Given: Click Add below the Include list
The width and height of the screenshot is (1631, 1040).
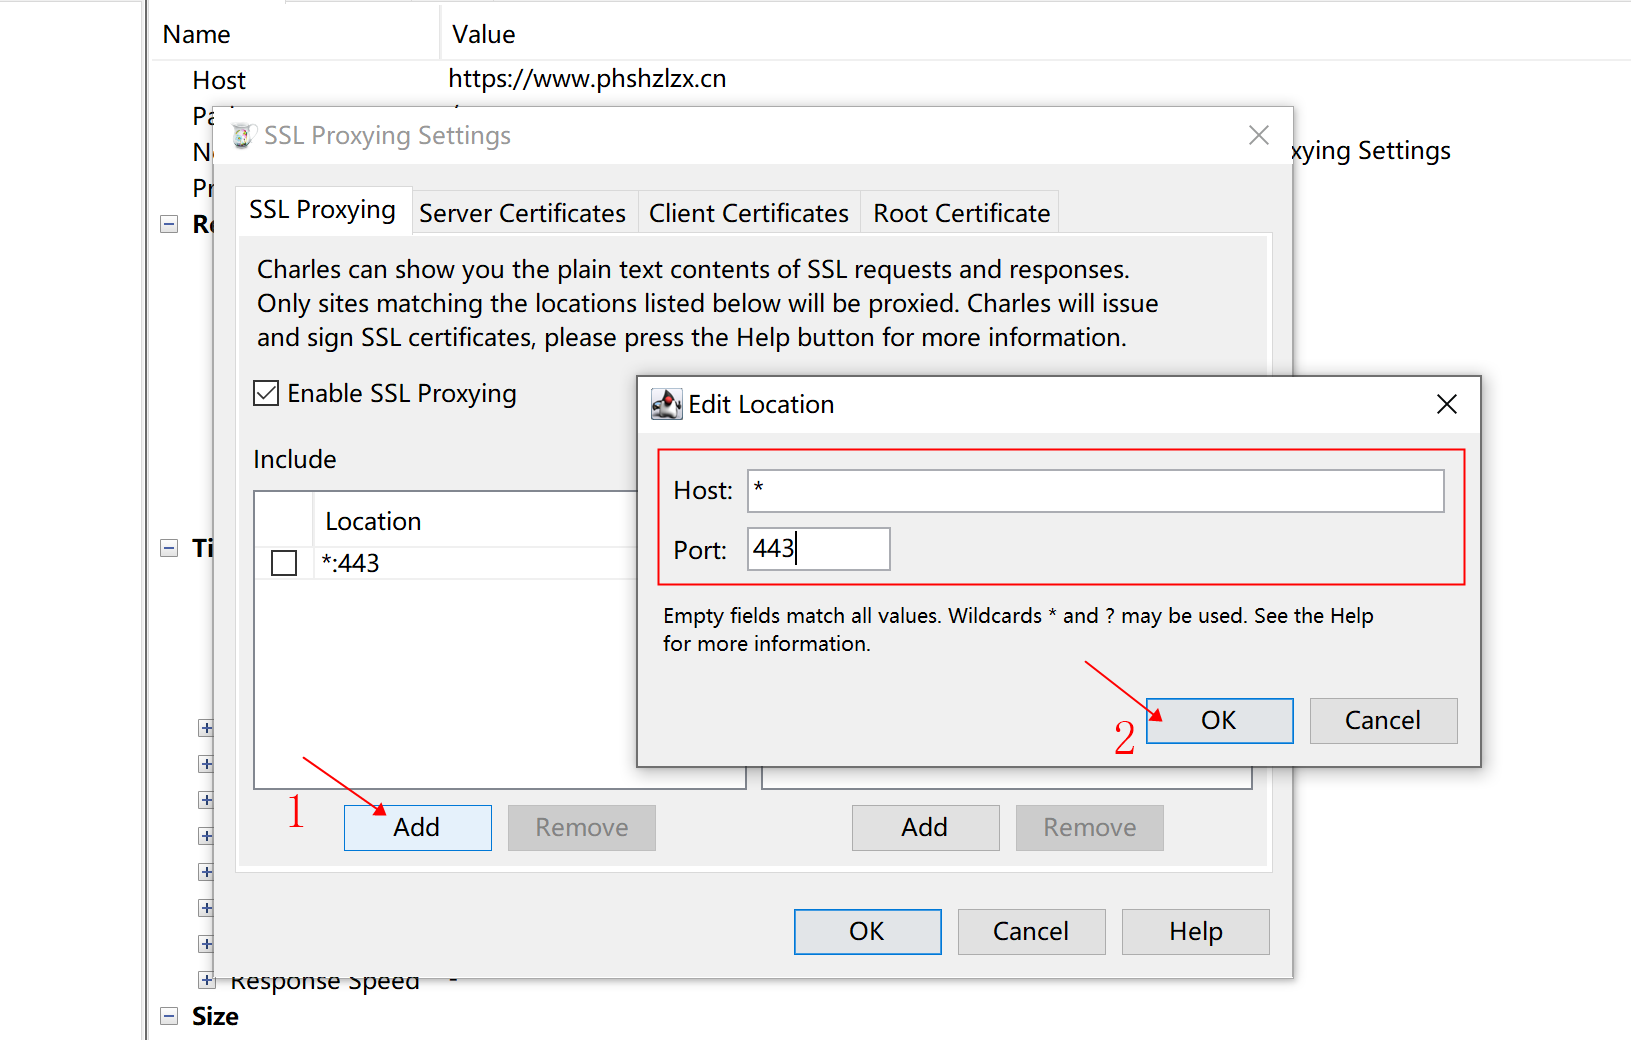Looking at the screenshot, I should [x=417, y=827].
